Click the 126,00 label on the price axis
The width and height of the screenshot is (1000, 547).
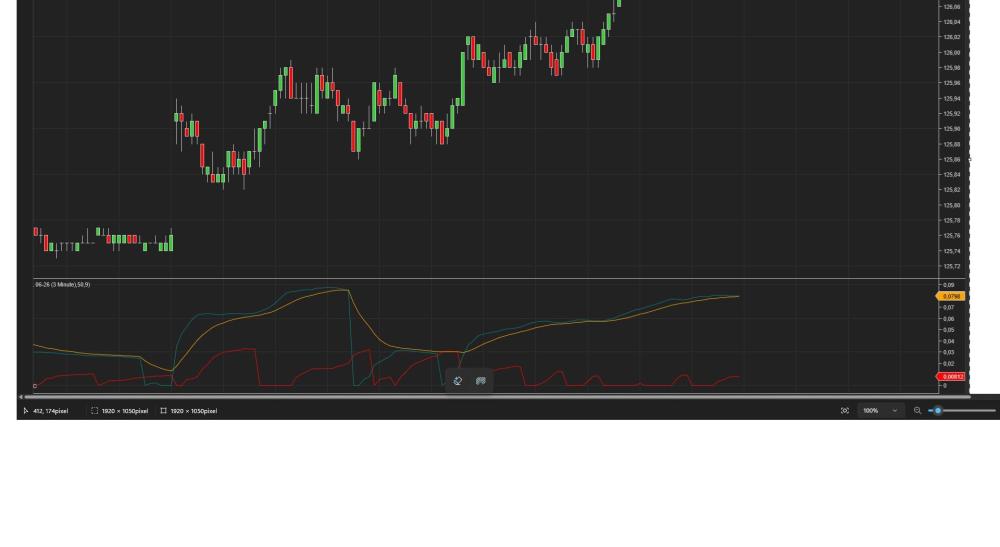(950, 52)
